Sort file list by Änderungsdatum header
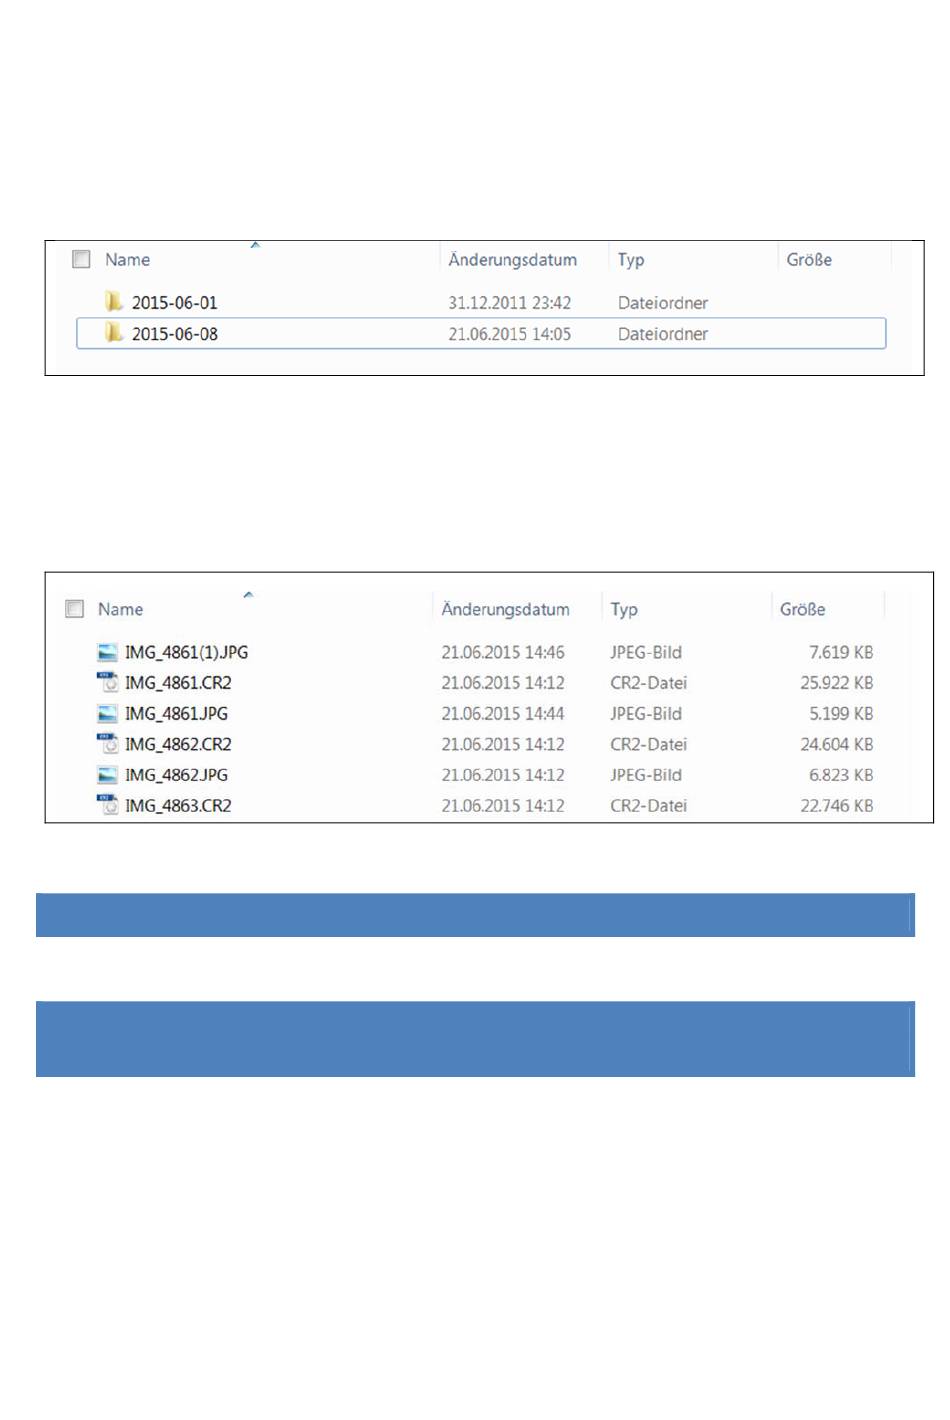The image size is (950, 1420). pyautogui.click(x=505, y=609)
